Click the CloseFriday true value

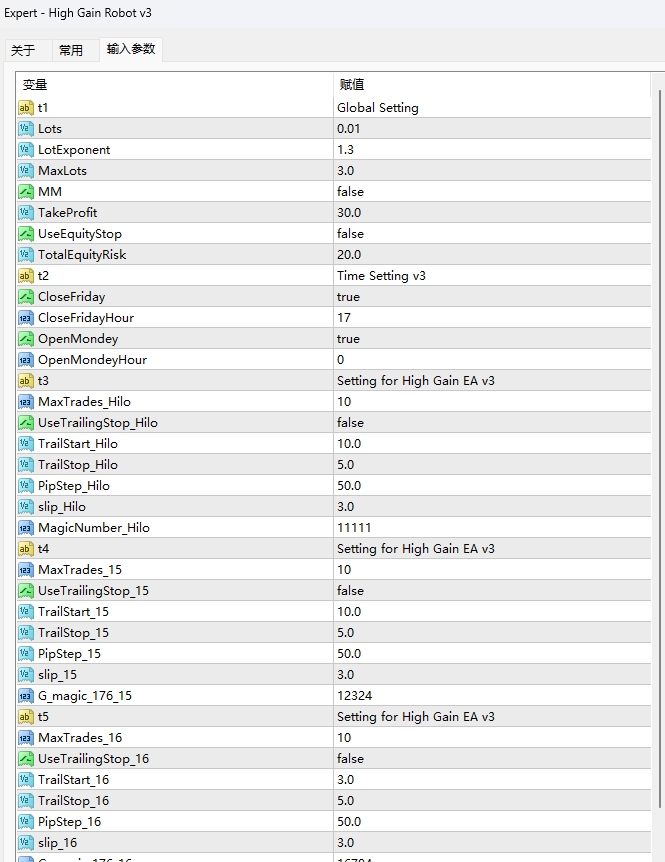pyautogui.click(x=348, y=297)
